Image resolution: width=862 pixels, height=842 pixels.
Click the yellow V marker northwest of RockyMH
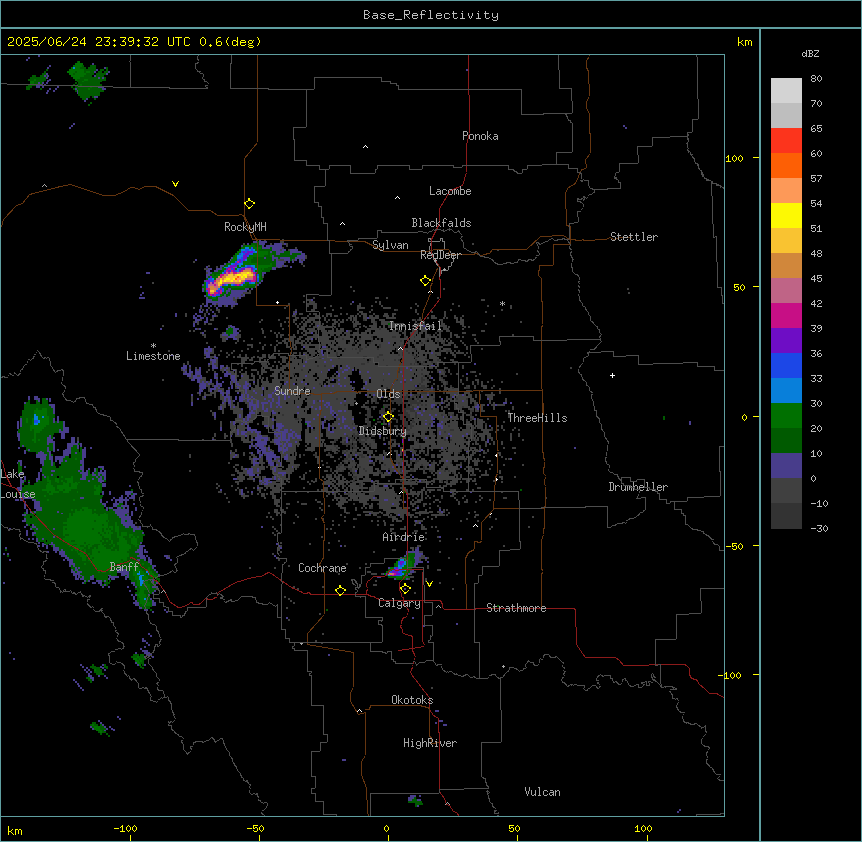pos(175,184)
